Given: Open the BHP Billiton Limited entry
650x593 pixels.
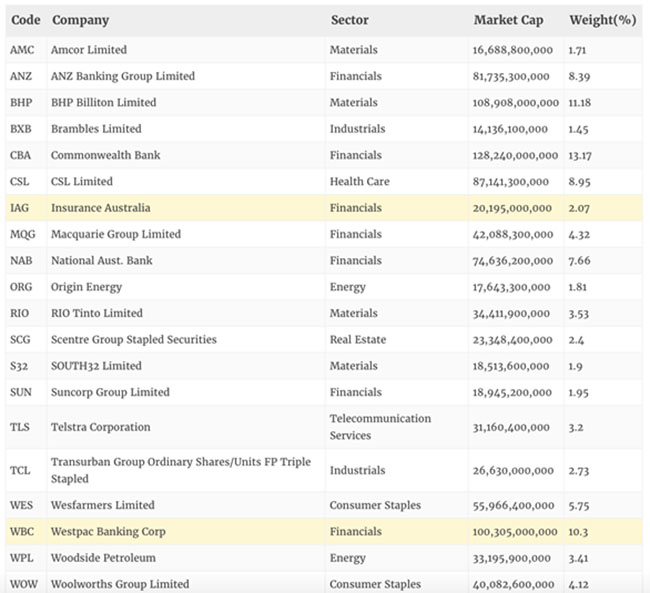Looking at the screenshot, I should click(103, 103).
